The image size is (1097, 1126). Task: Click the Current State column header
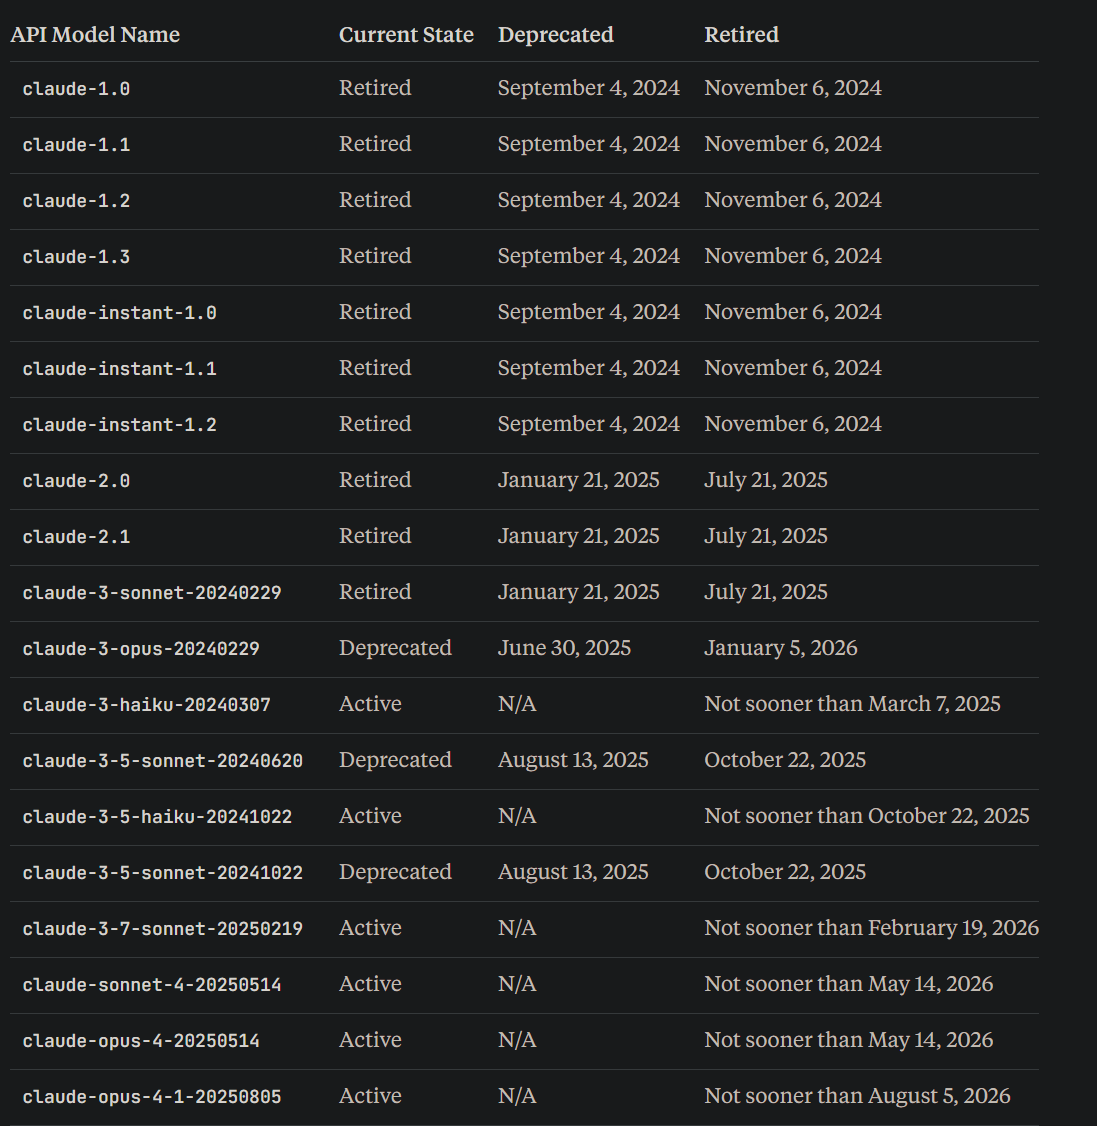click(406, 35)
